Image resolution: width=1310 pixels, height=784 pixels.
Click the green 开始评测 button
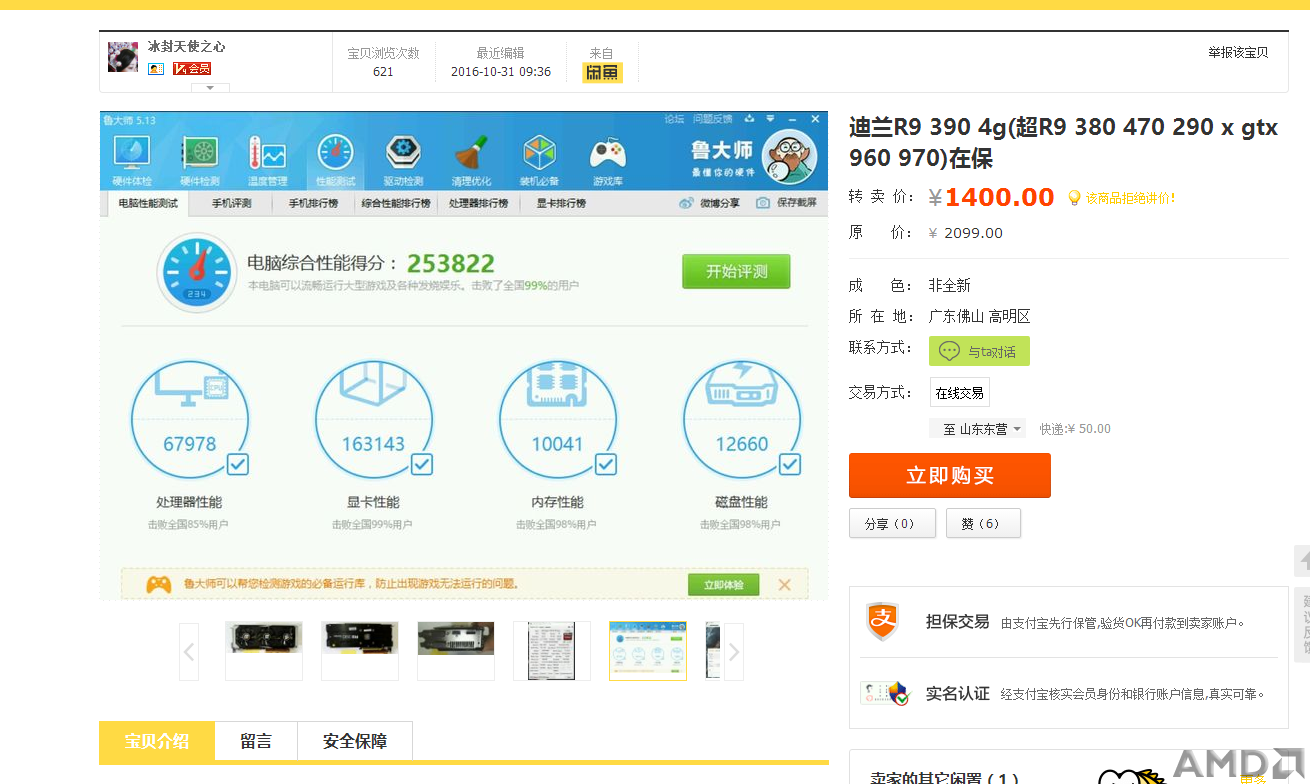click(x=736, y=271)
